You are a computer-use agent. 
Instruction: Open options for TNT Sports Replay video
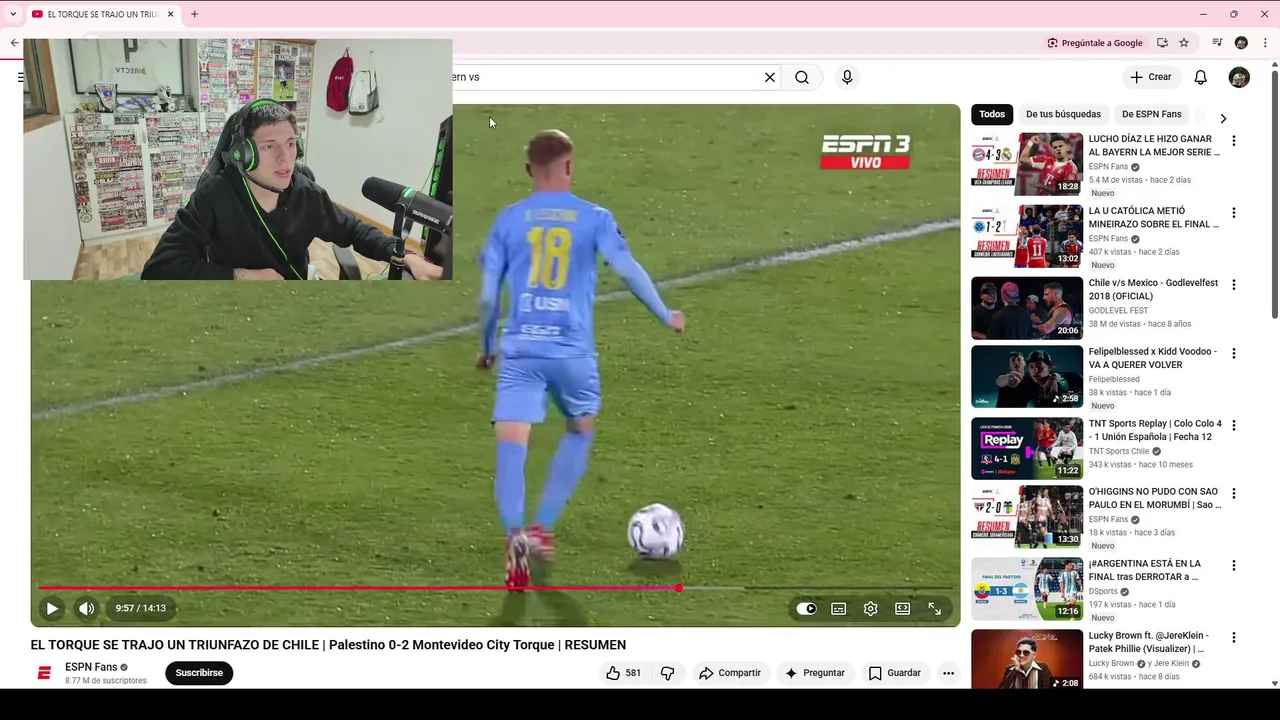click(x=1234, y=425)
